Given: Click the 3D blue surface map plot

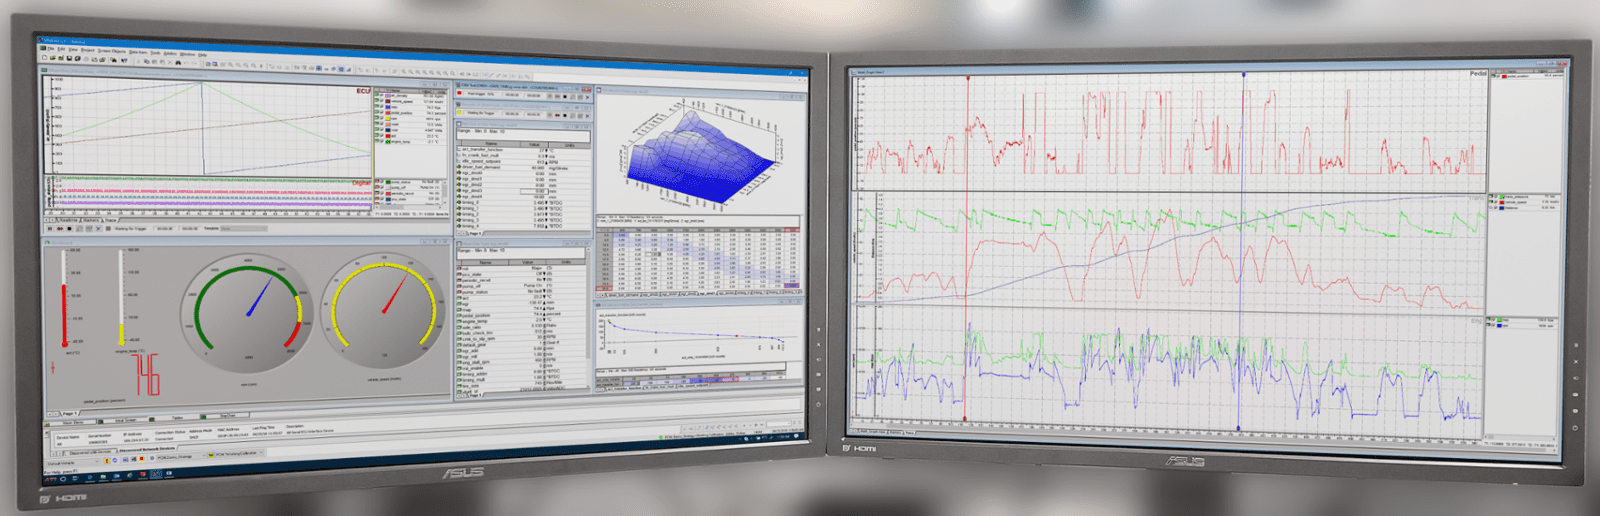Looking at the screenshot, I should click(700, 160).
